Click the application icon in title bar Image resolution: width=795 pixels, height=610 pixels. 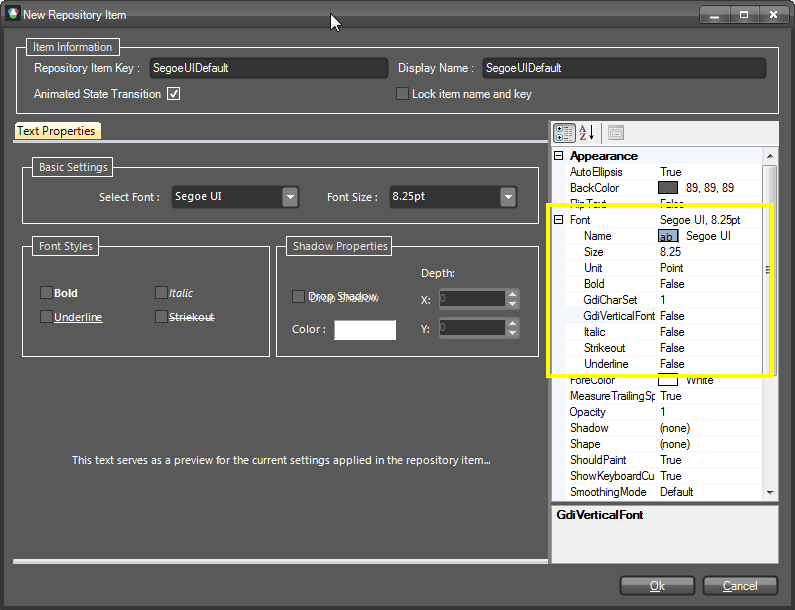pos(13,14)
